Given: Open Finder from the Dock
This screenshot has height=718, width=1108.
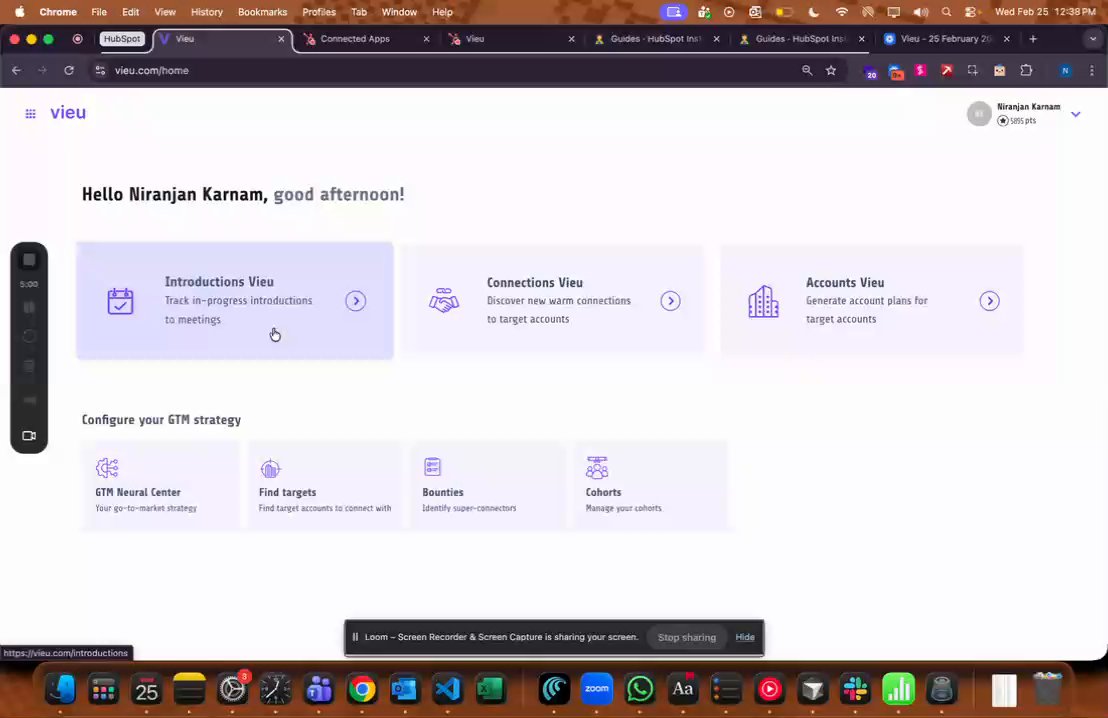Looking at the screenshot, I should (x=60, y=689).
